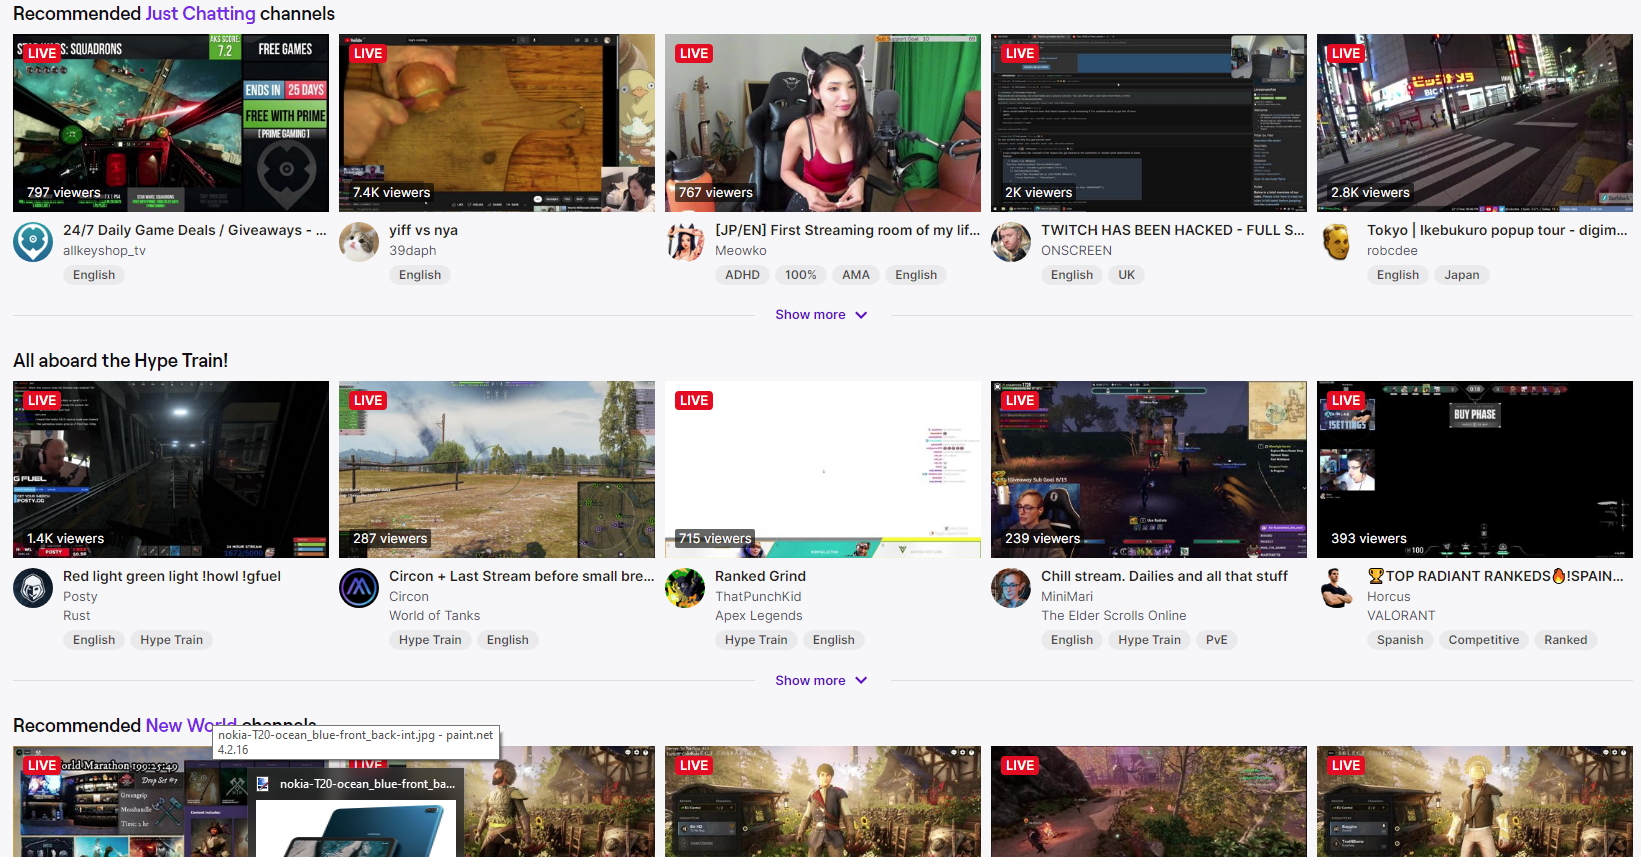Select PvE tag under MiniMari
Image resolution: width=1641 pixels, height=857 pixels.
click(1217, 640)
